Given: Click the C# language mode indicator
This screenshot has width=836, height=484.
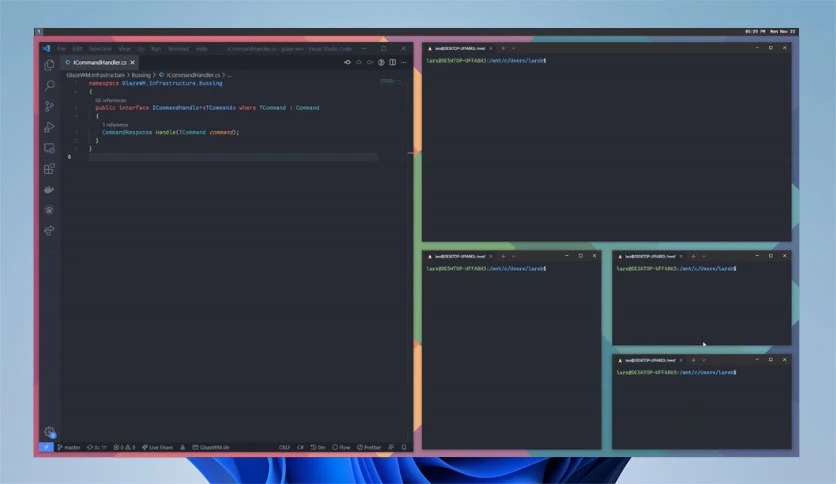Looking at the screenshot, I should point(300,447).
